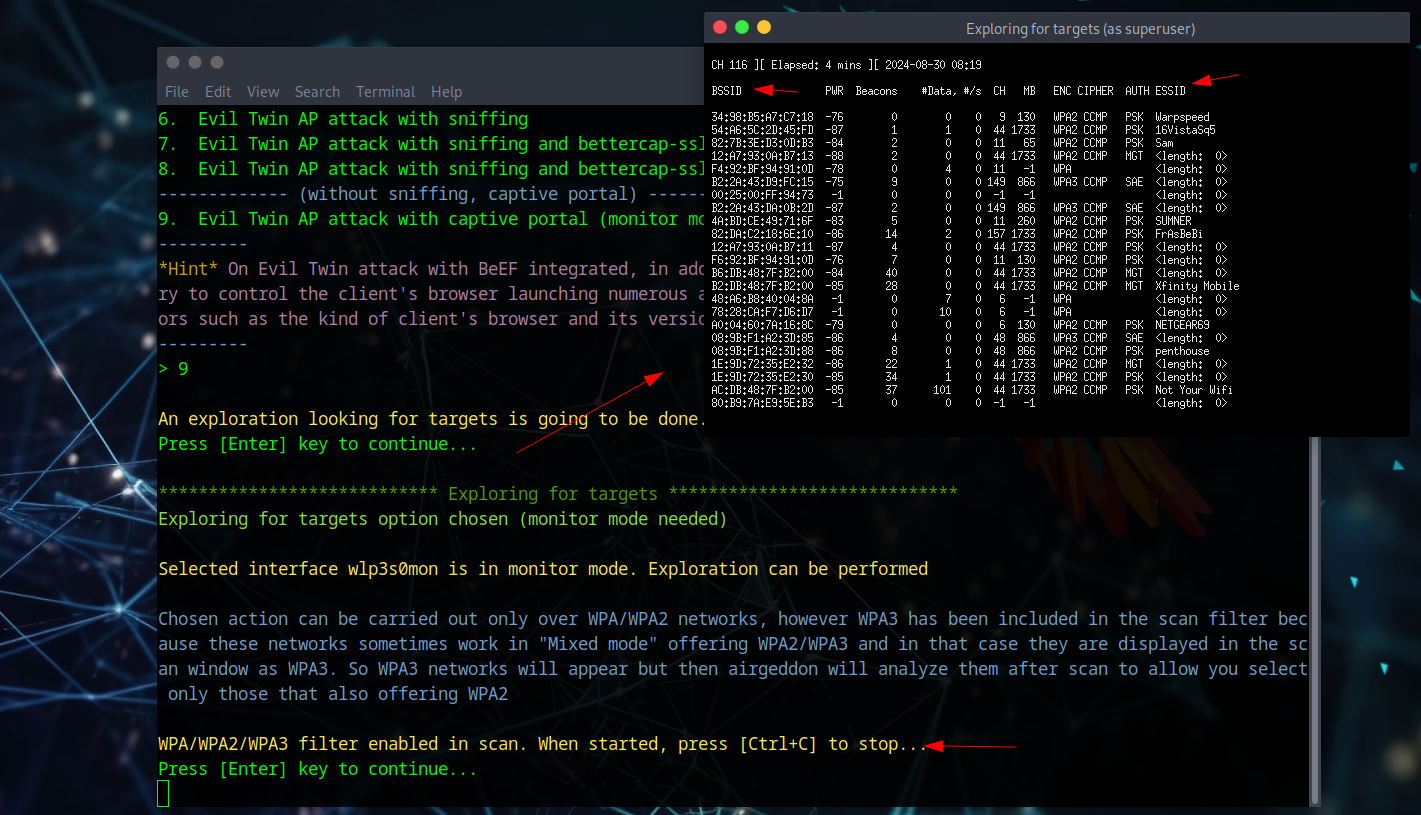Open the Edit menu
1421x815 pixels.
(x=218, y=91)
